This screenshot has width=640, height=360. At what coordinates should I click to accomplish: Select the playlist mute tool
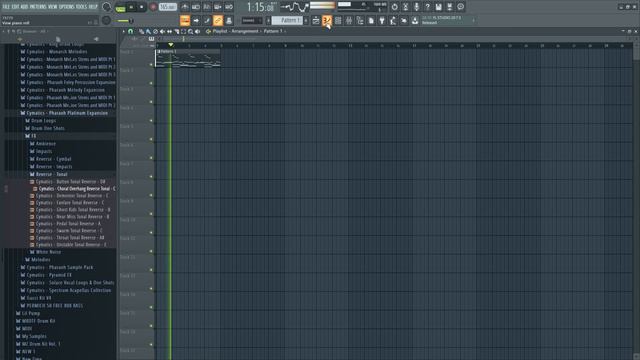point(162,31)
